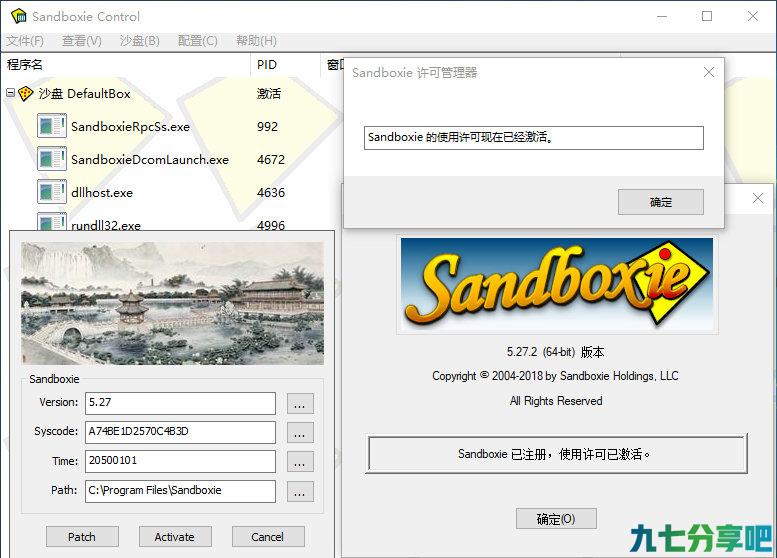The image size is (777, 558).
Task: Select the rundll32.exe process icon
Action: tap(52, 222)
